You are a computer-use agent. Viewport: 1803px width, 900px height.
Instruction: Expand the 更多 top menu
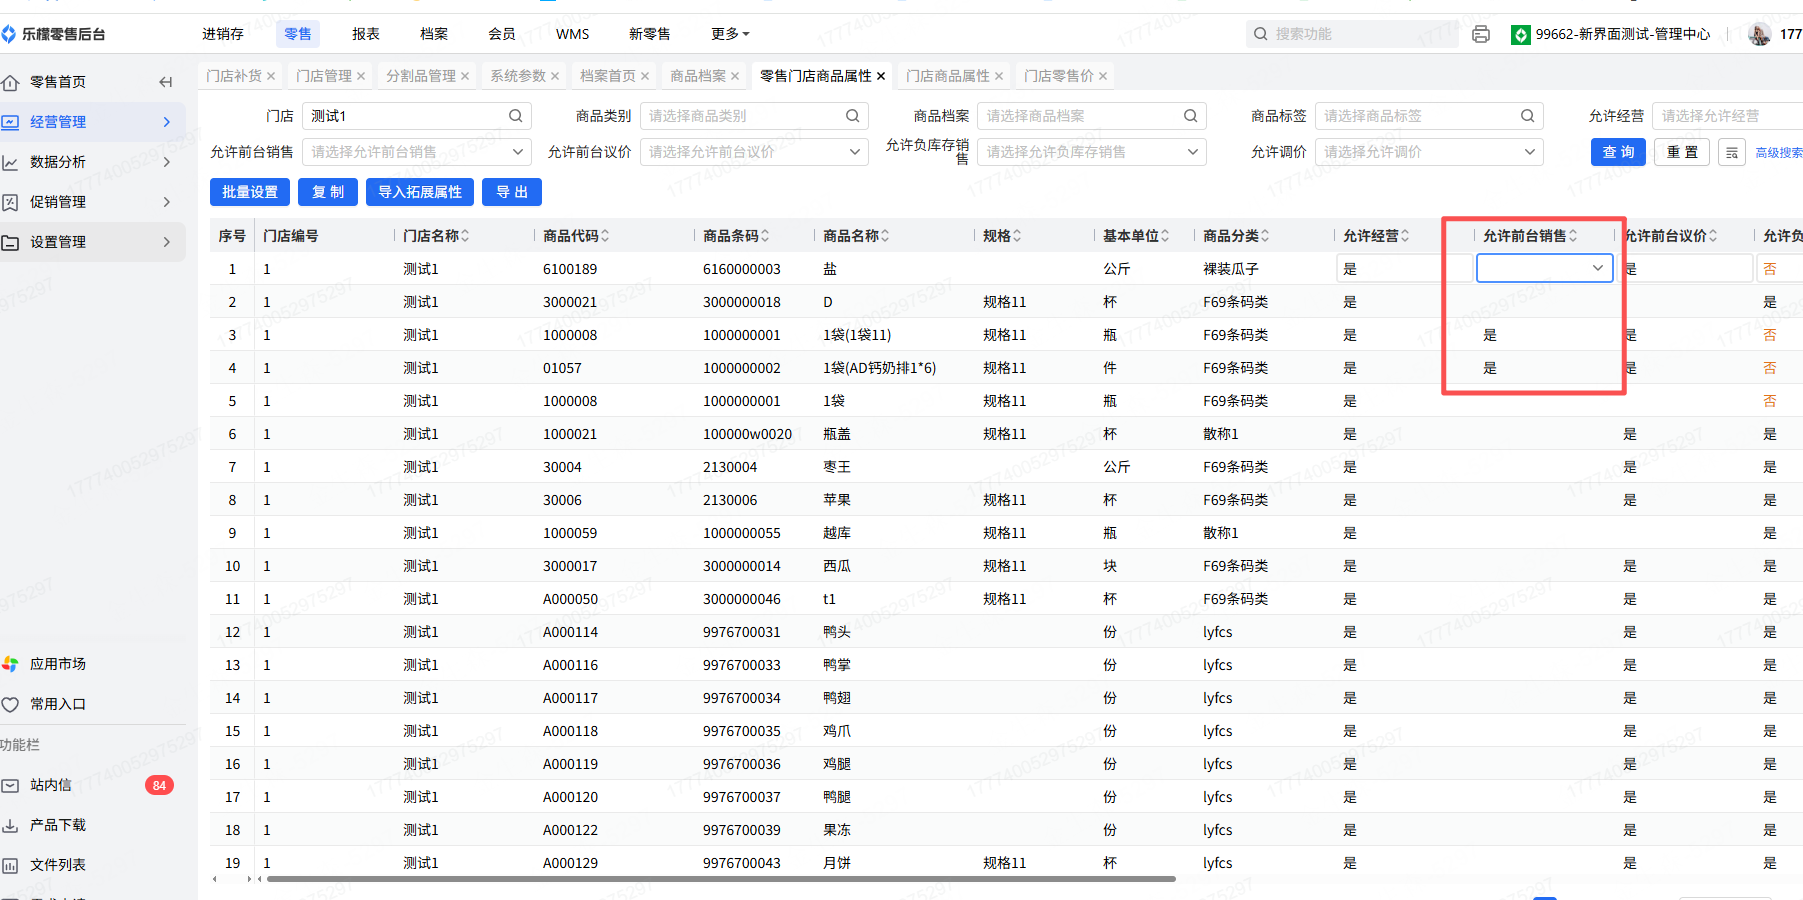tap(729, 34)
